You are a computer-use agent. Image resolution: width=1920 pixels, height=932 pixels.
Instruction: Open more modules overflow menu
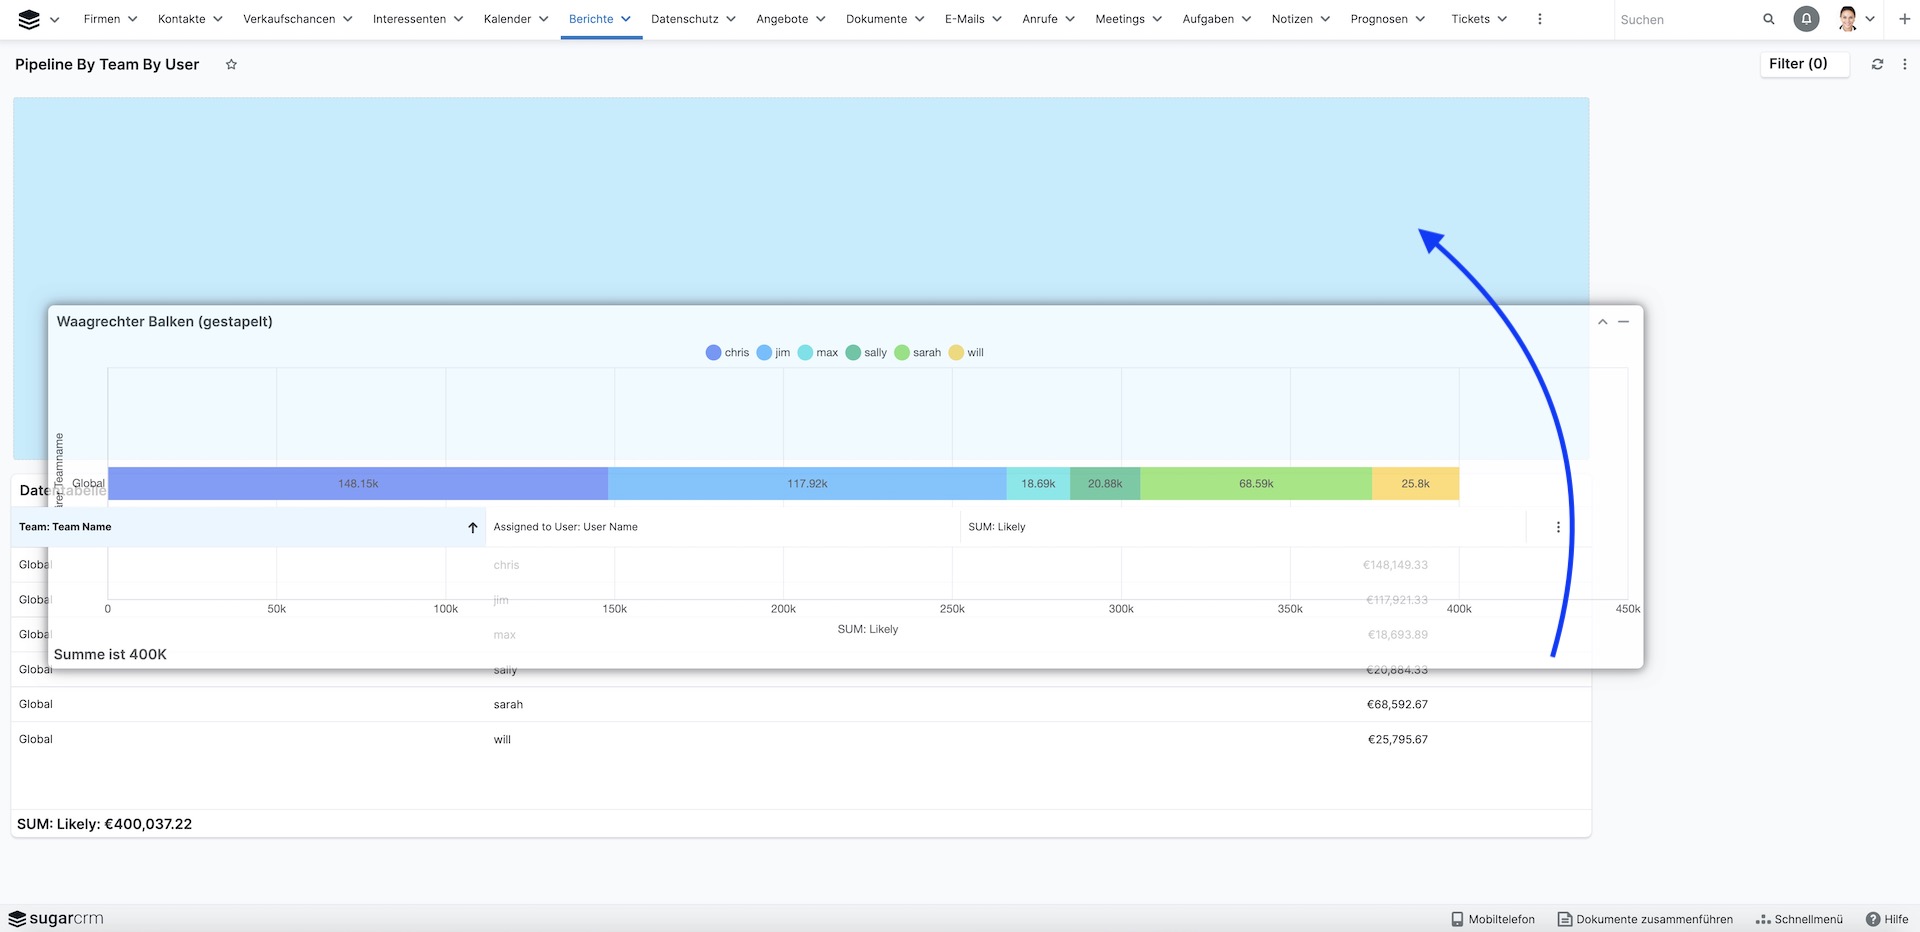point(1539,19)
